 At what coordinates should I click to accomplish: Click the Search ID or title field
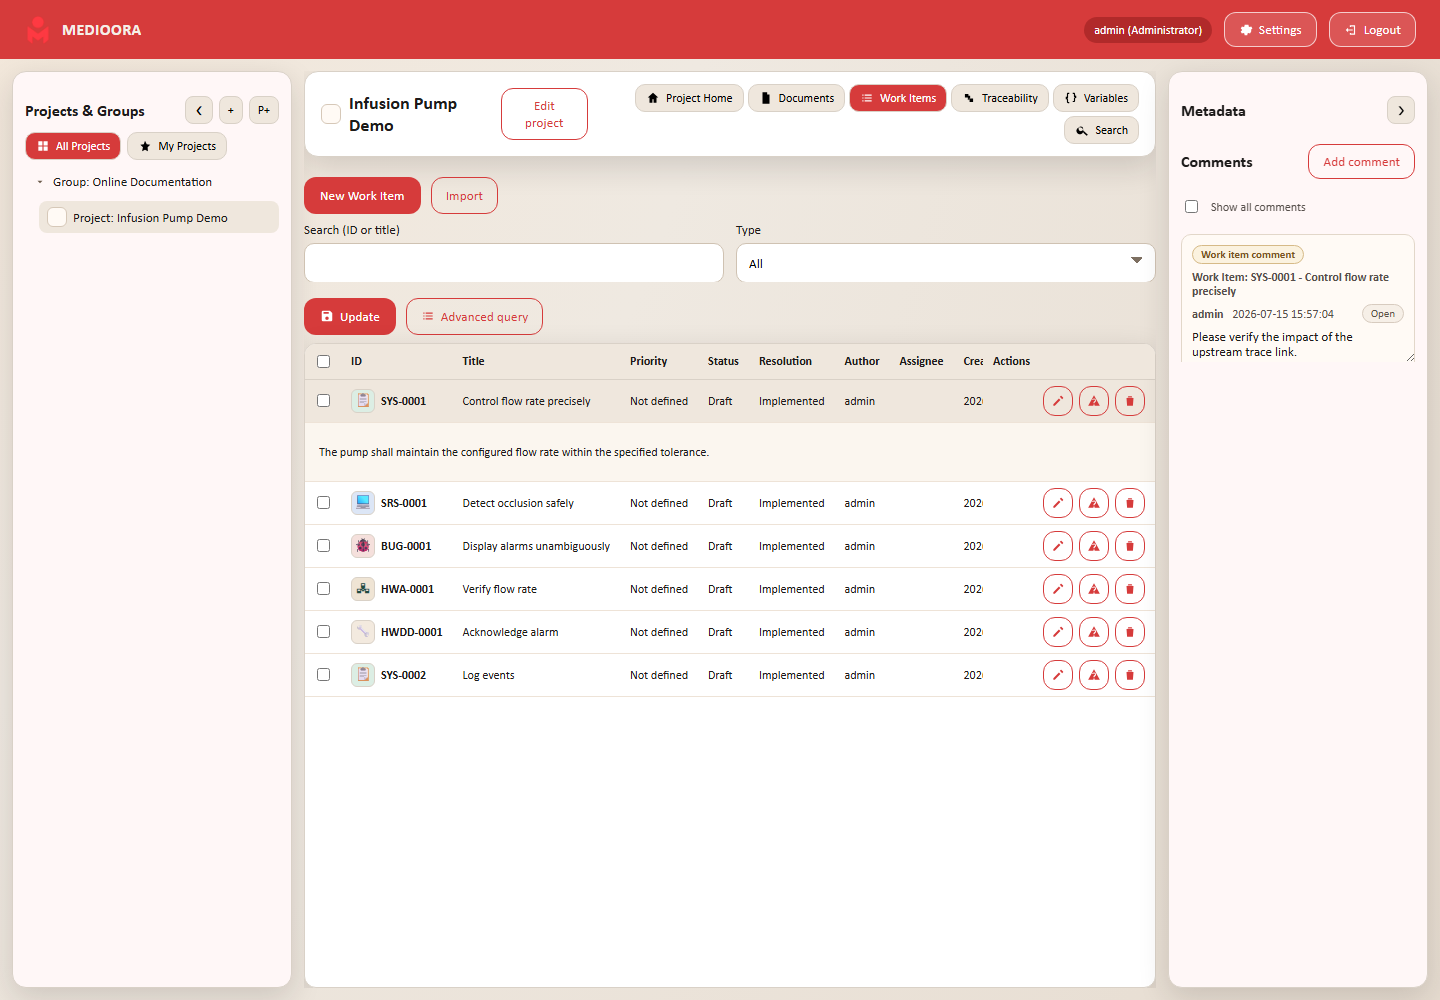pyautogui.click(x=514, y=263)
